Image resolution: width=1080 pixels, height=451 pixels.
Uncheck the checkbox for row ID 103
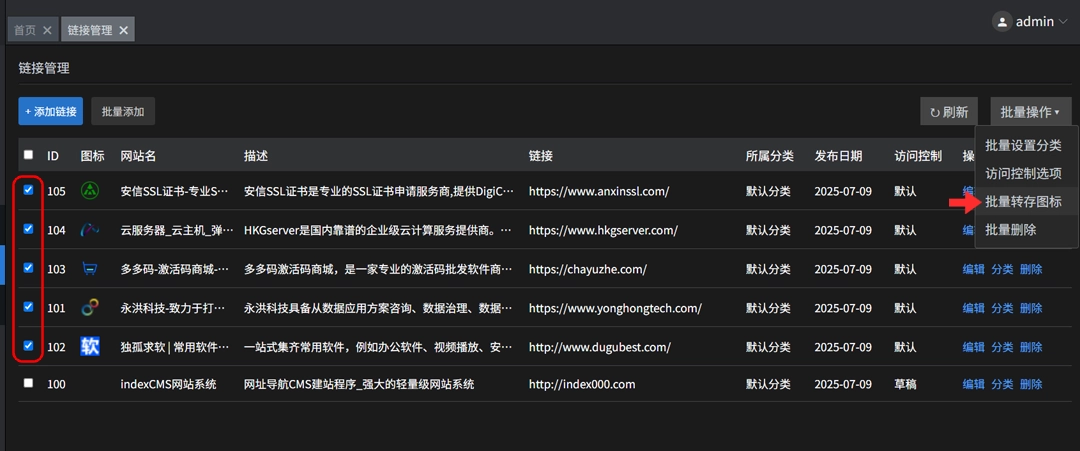28,268
